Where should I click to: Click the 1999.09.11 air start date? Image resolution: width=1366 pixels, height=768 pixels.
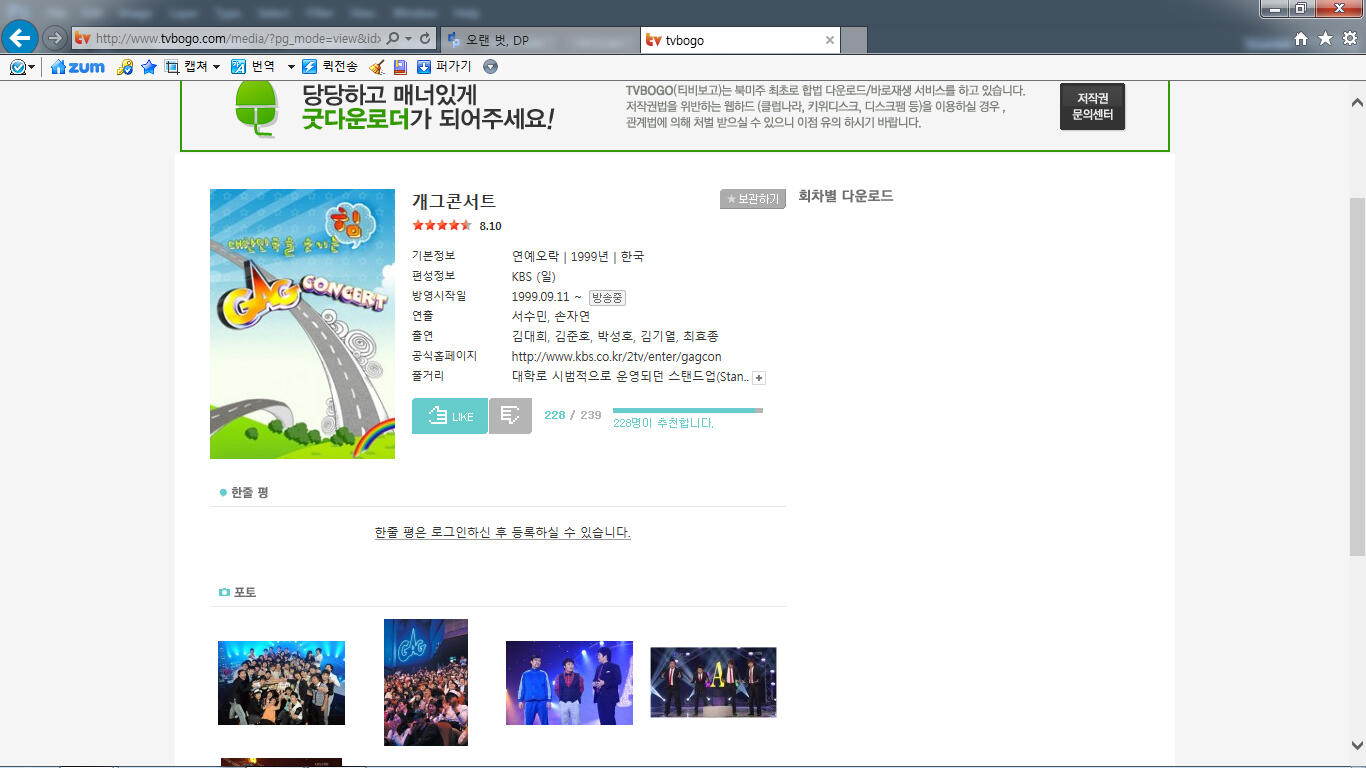point(540,297)
